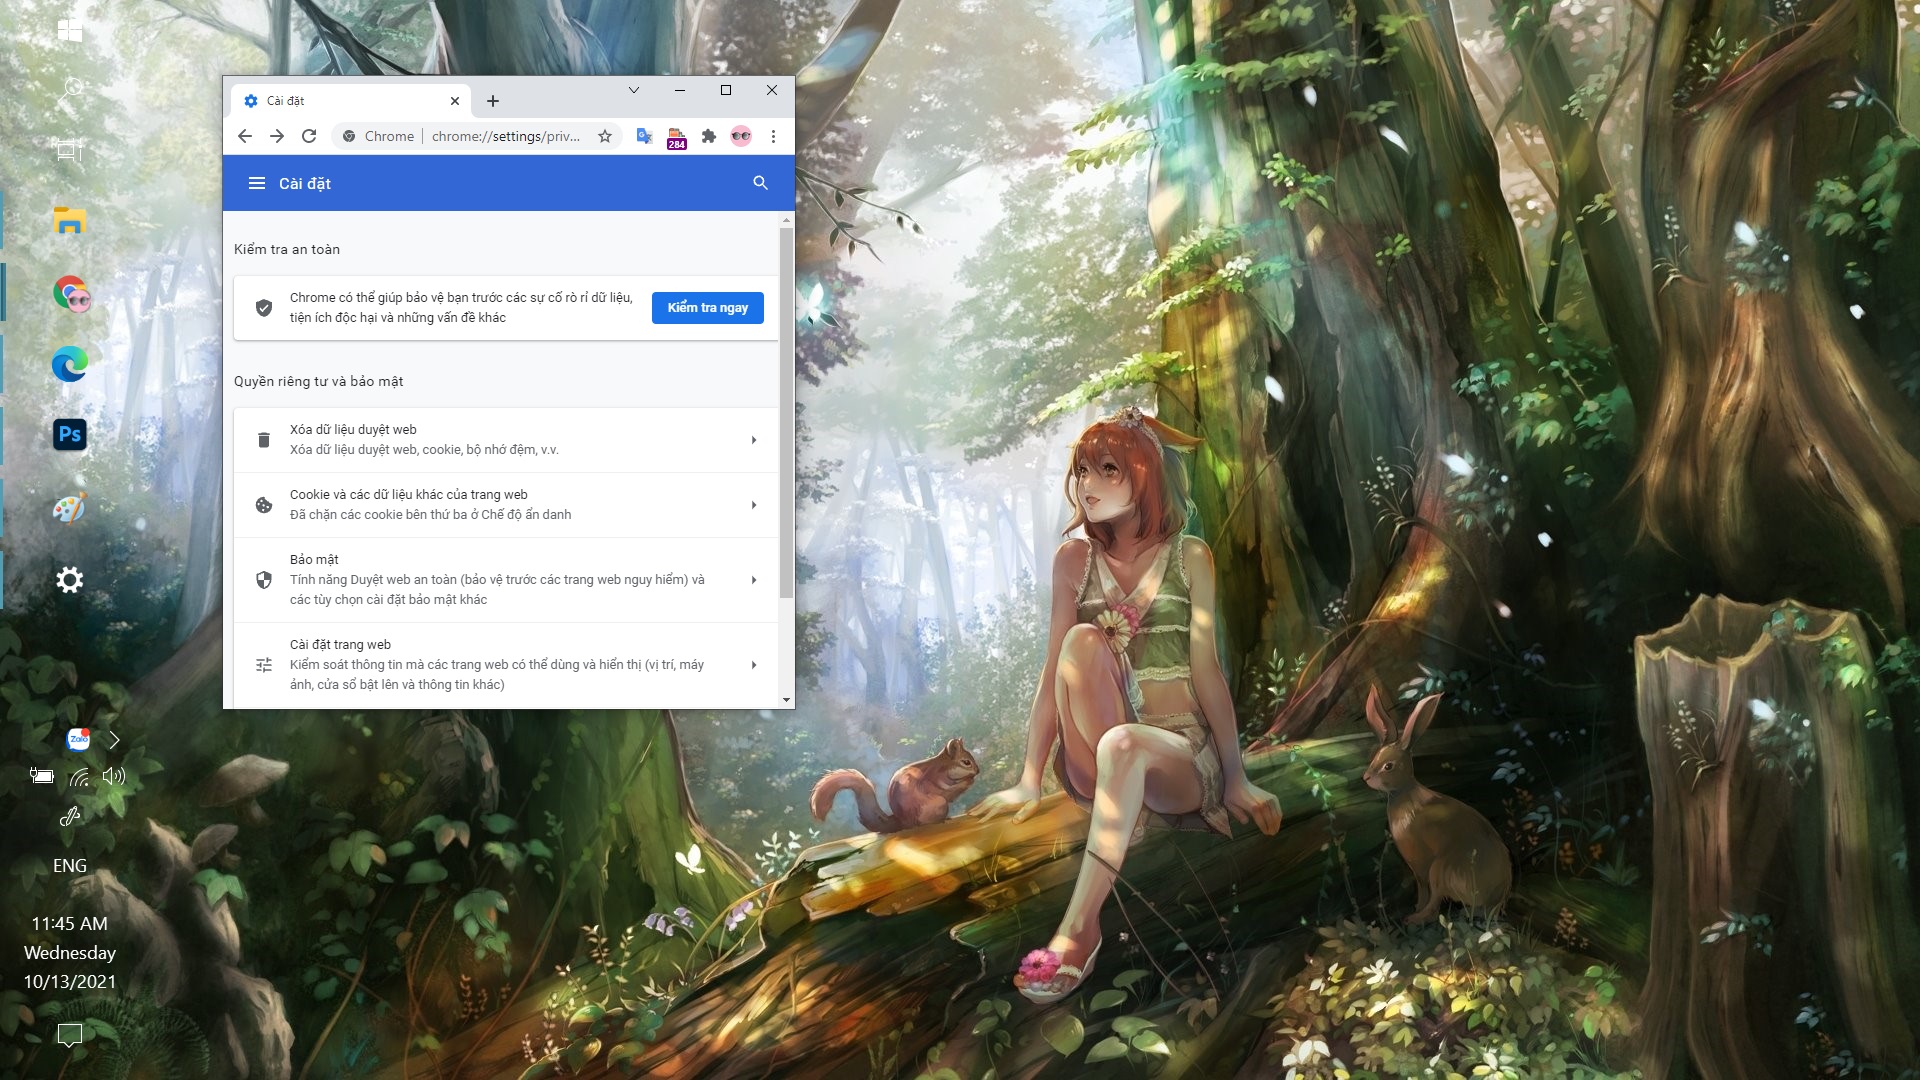Launch Microsoft Edge from the taskbar

70,364
